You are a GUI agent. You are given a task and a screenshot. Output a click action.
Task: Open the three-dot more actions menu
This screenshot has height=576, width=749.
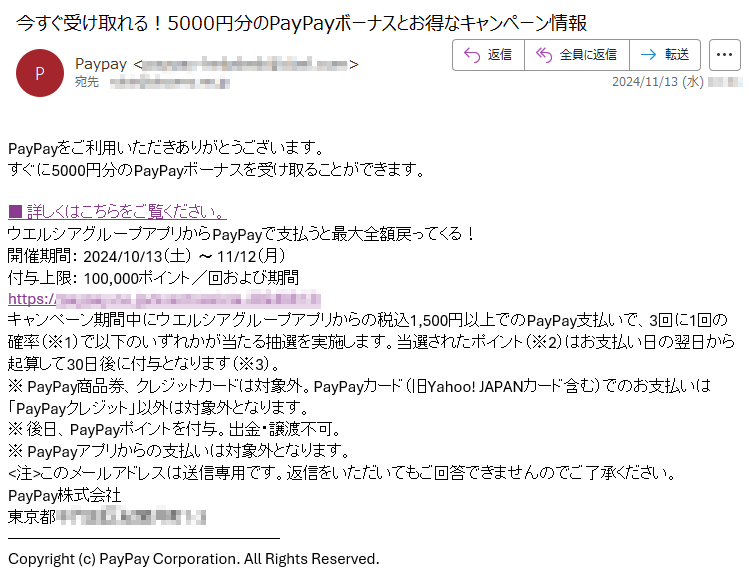[x=725, y=55]
